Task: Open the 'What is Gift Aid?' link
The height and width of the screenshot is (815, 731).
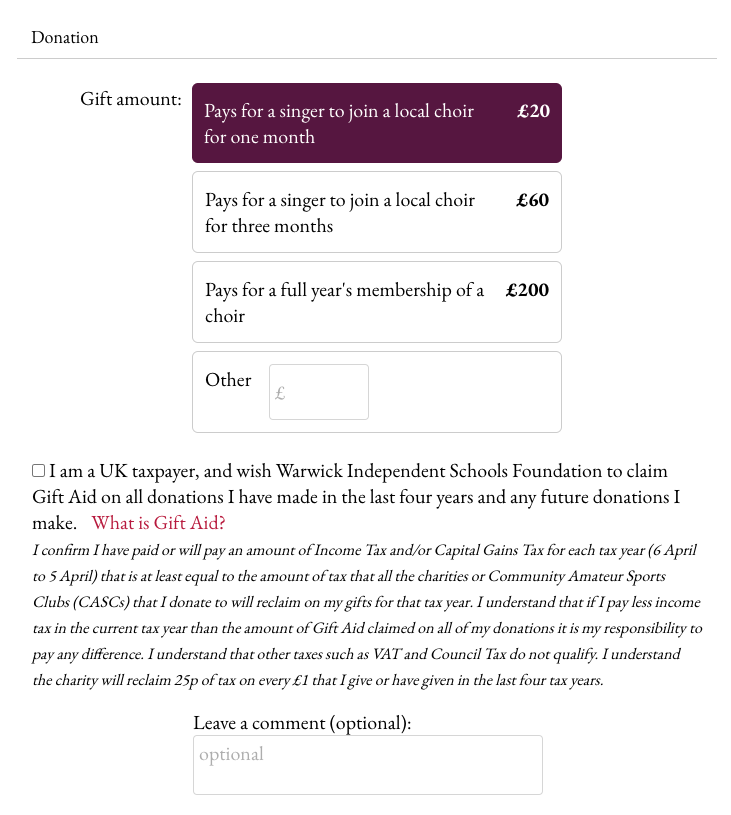Action: click(159, 522)
